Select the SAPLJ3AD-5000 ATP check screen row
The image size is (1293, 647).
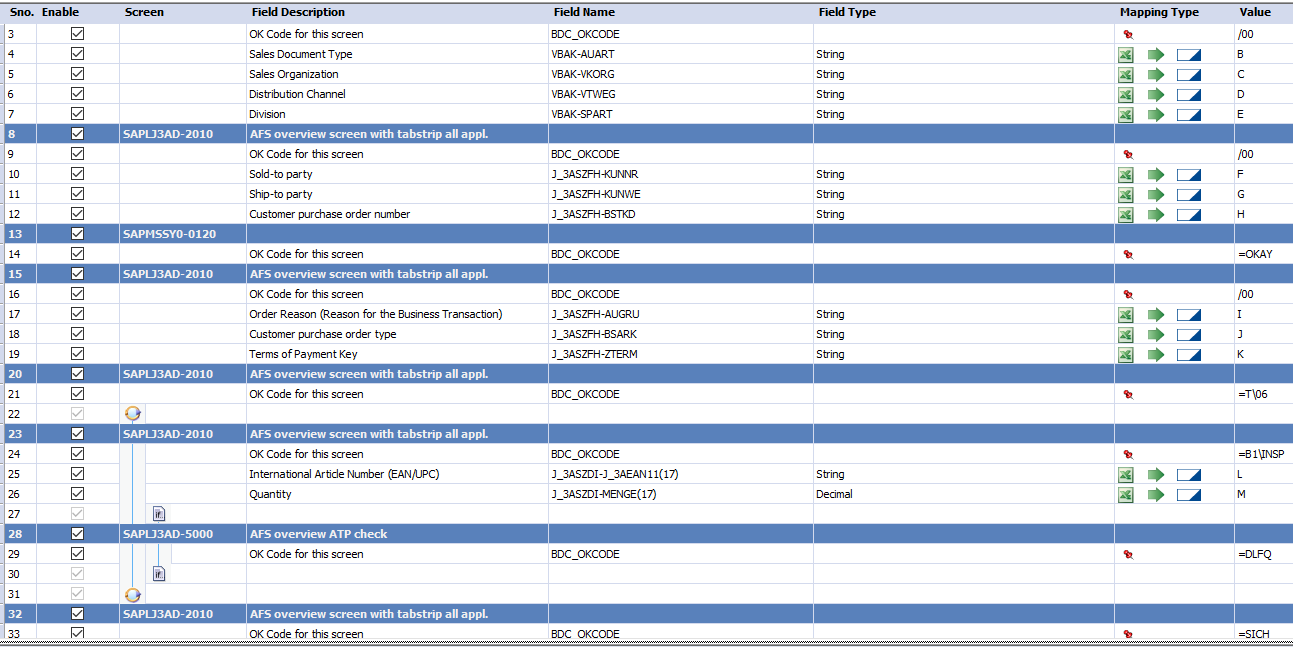pyautogui.click(x=646, y=534)
